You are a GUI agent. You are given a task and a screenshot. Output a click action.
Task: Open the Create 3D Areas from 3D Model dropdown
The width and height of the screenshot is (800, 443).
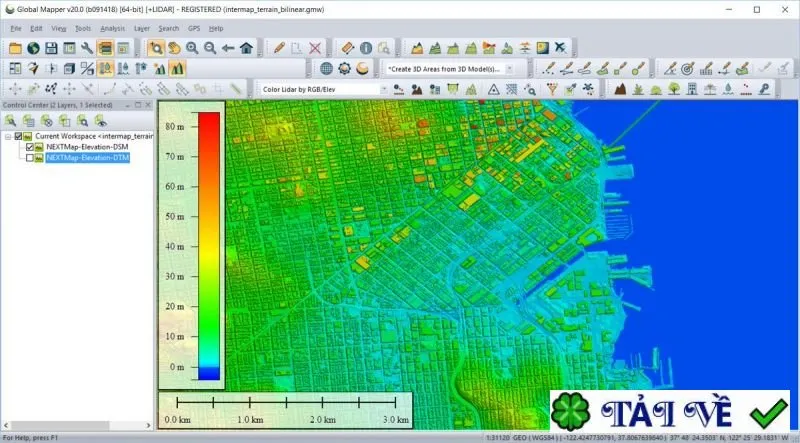[509, 68]
